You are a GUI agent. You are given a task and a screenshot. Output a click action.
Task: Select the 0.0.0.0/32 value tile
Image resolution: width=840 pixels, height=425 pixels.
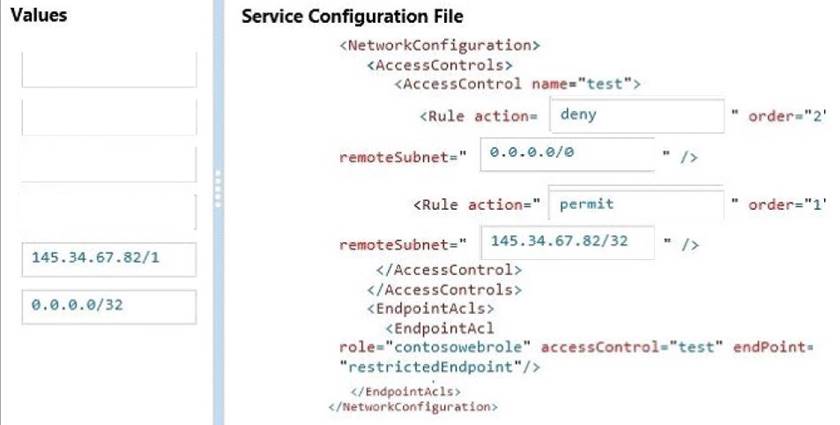(x=109, y=306)
